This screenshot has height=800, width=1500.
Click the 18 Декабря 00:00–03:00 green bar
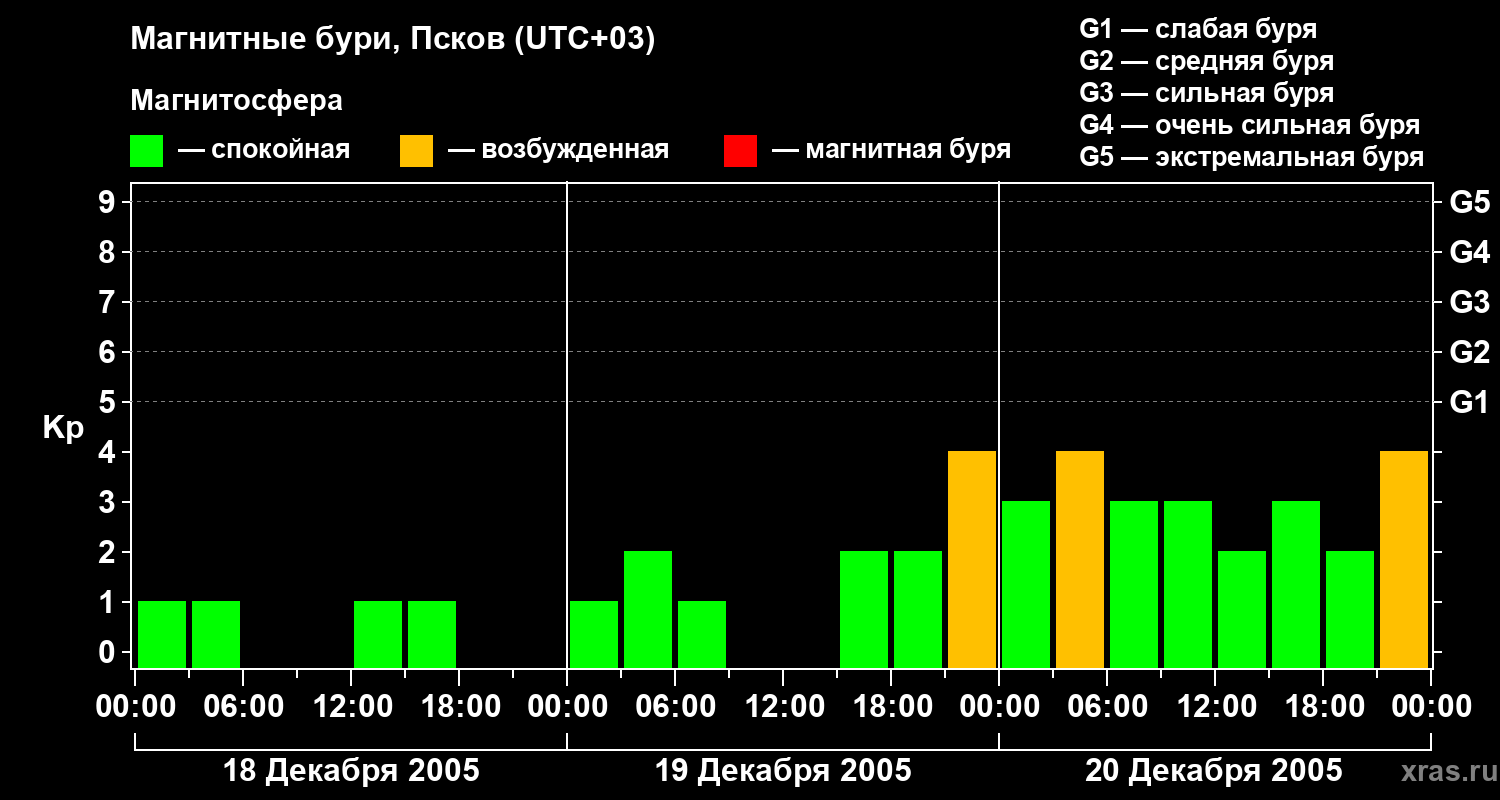point(162,634)
